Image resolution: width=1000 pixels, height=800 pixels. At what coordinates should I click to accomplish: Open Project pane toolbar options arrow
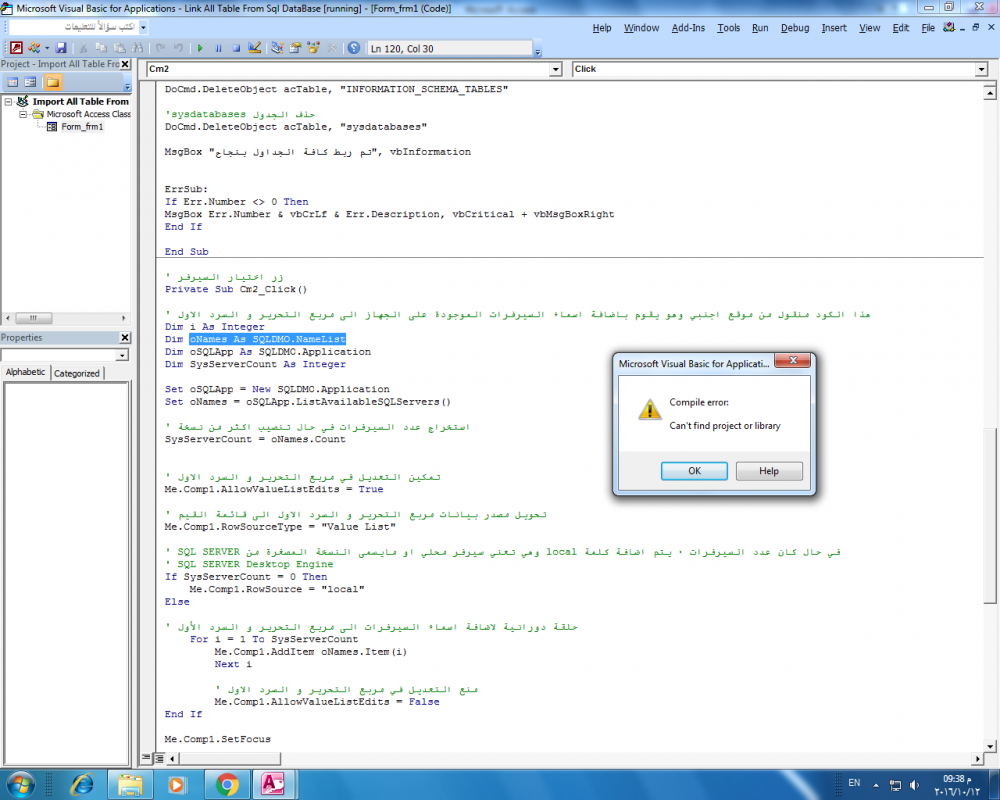pos(128,85)
